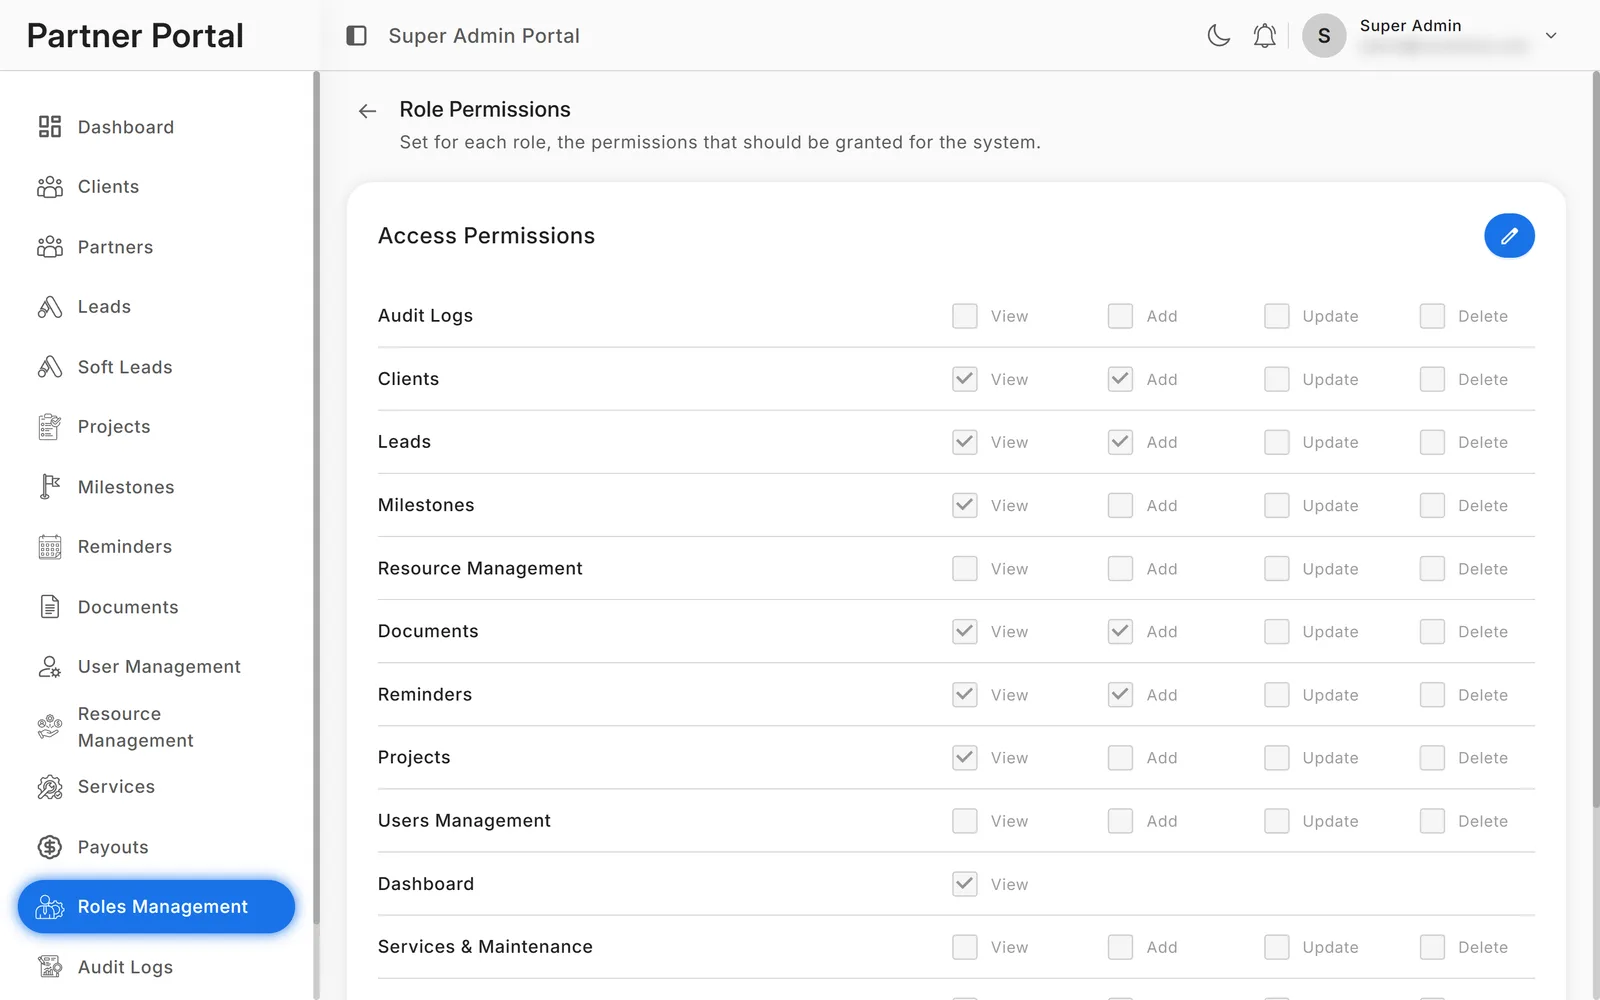
Task: Click the Role Permissions heading
Action: 485,109
